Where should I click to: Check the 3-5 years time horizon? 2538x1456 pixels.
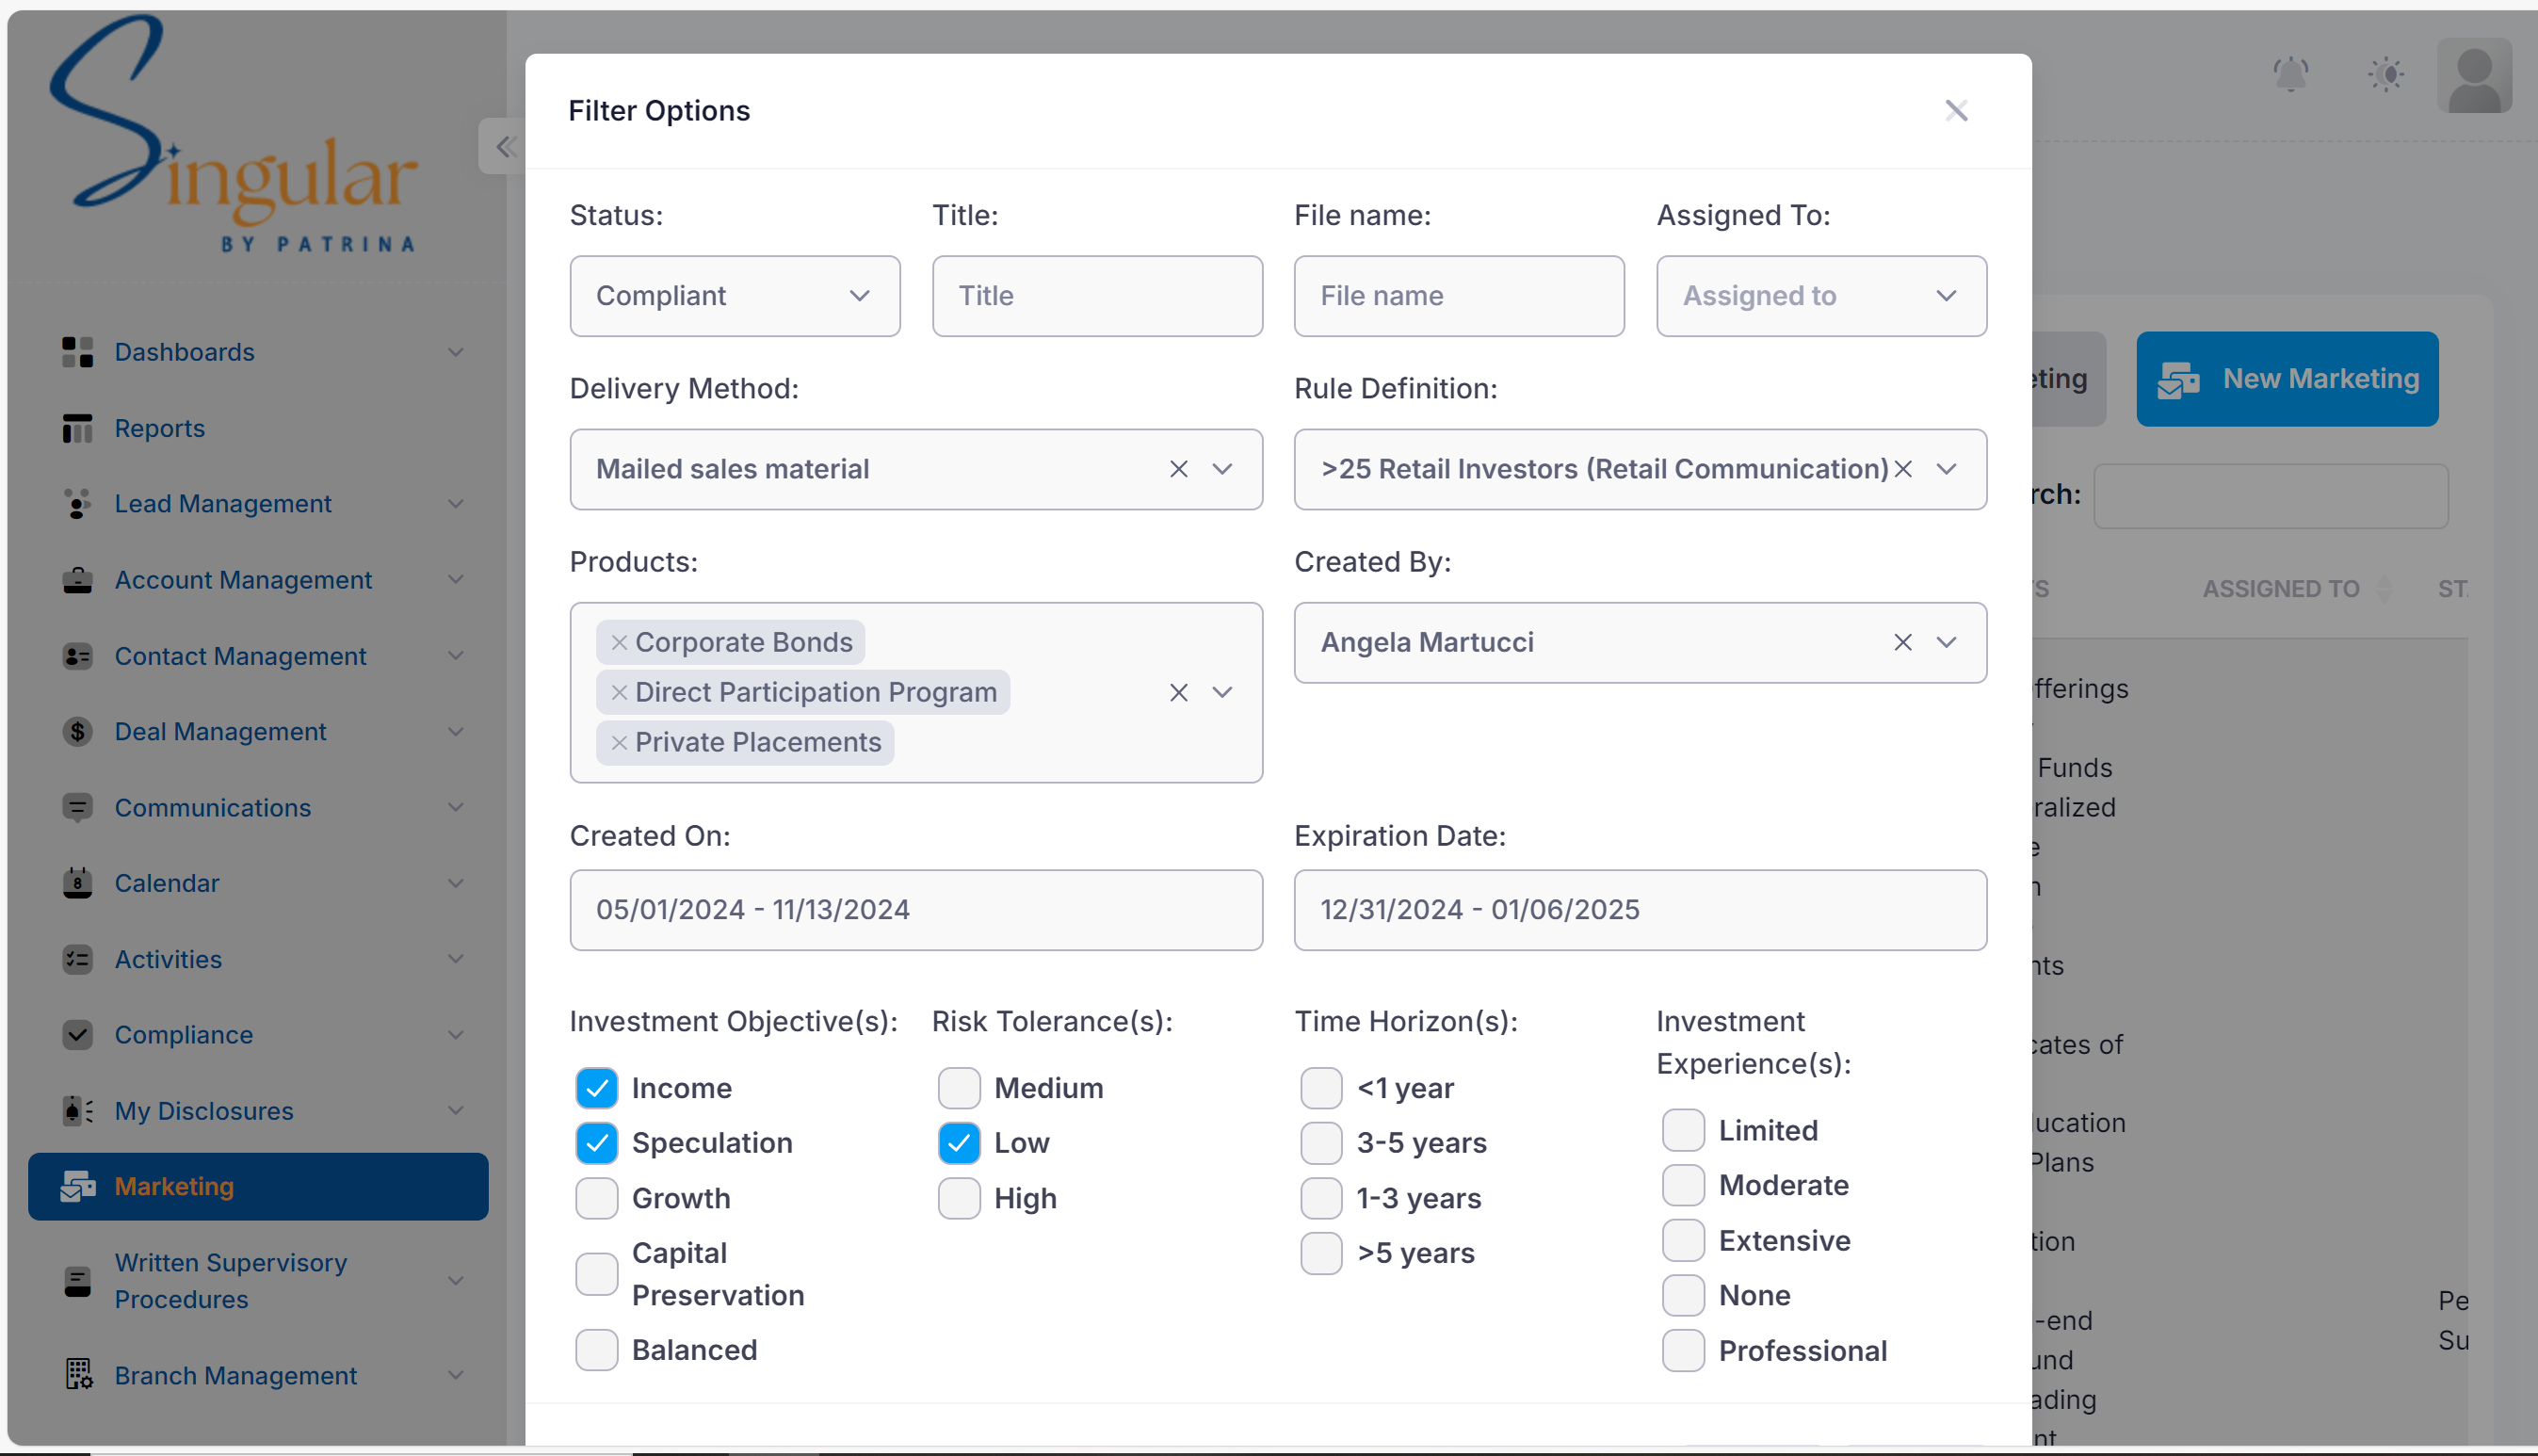point(1321,1143)
